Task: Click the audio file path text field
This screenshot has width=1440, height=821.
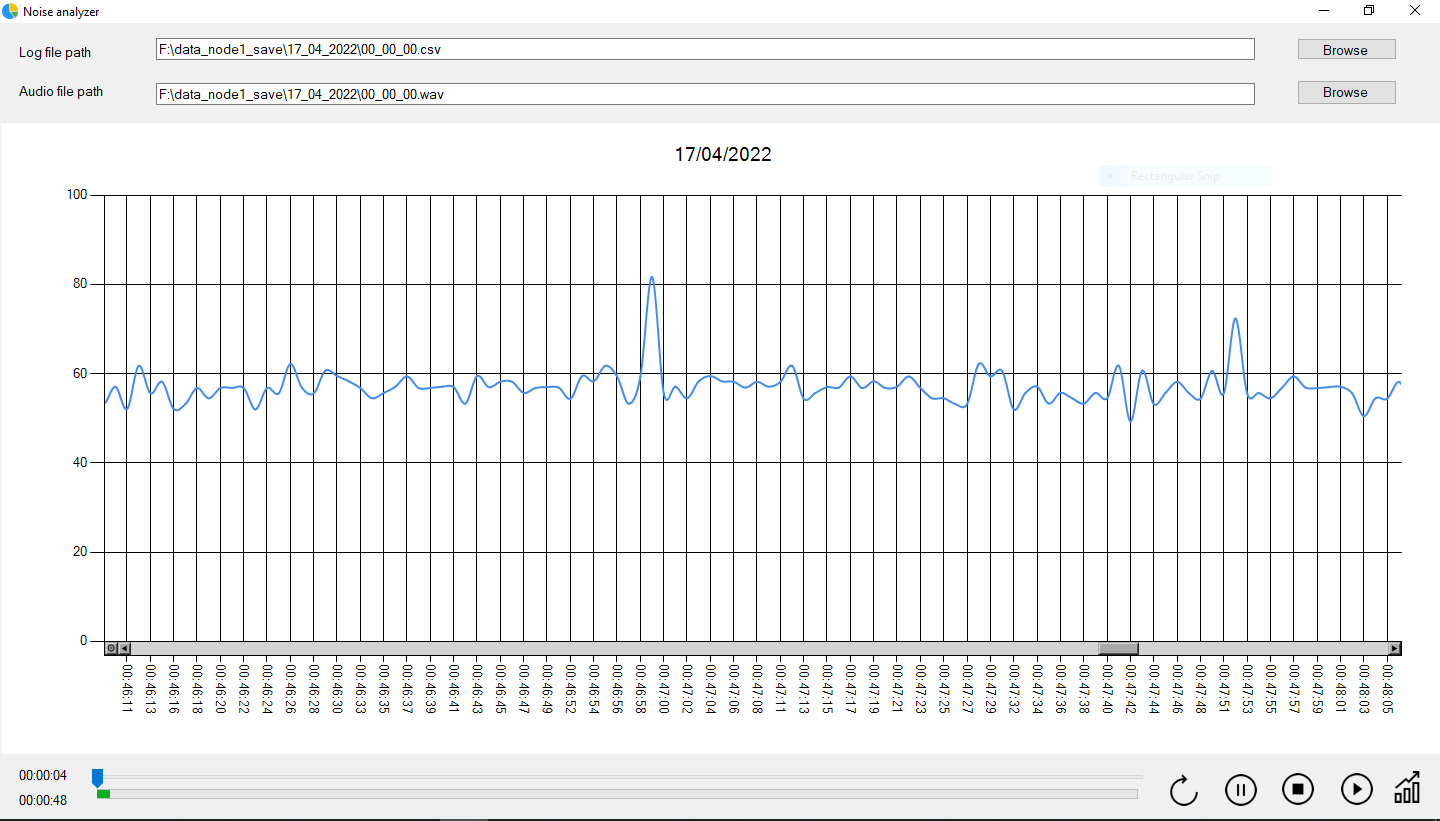Action: (705, 94)
